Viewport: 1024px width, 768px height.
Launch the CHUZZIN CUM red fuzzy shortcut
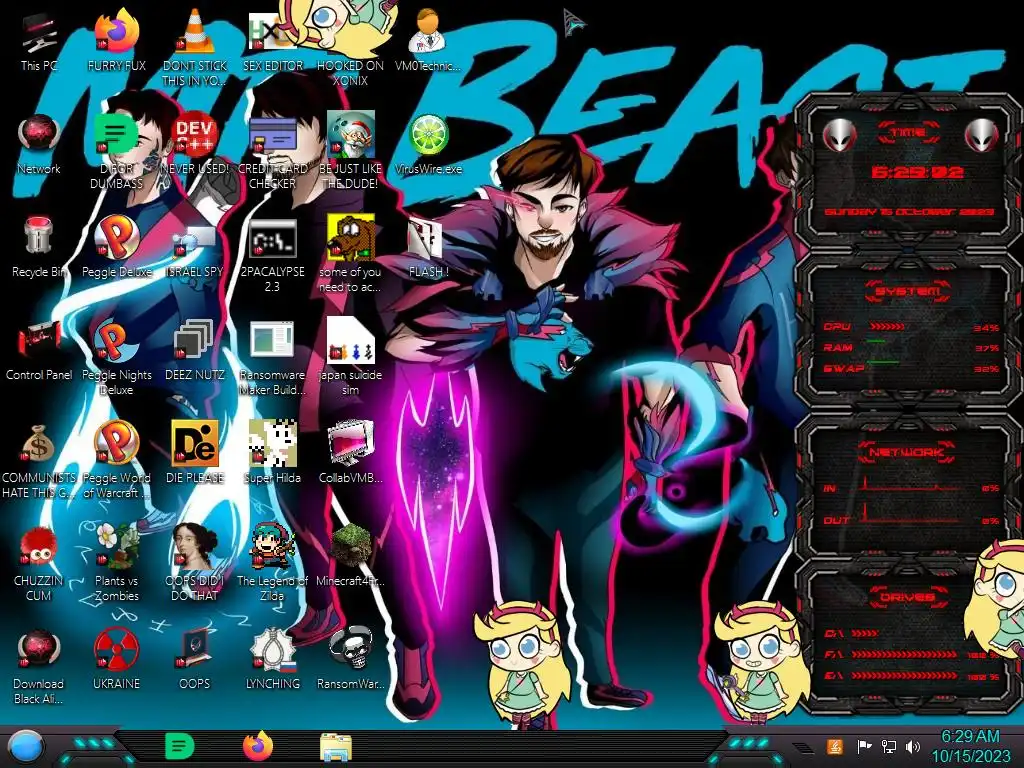(x=39, y=563)
